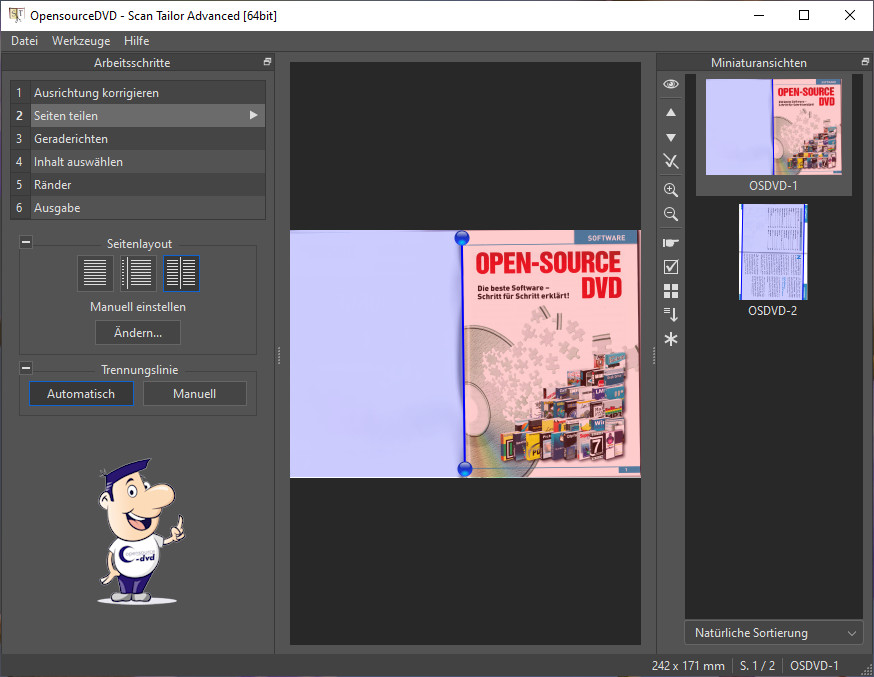Collapse the Trennungslinie section
This screenshot has width=874, height=677.
(26, 369)
